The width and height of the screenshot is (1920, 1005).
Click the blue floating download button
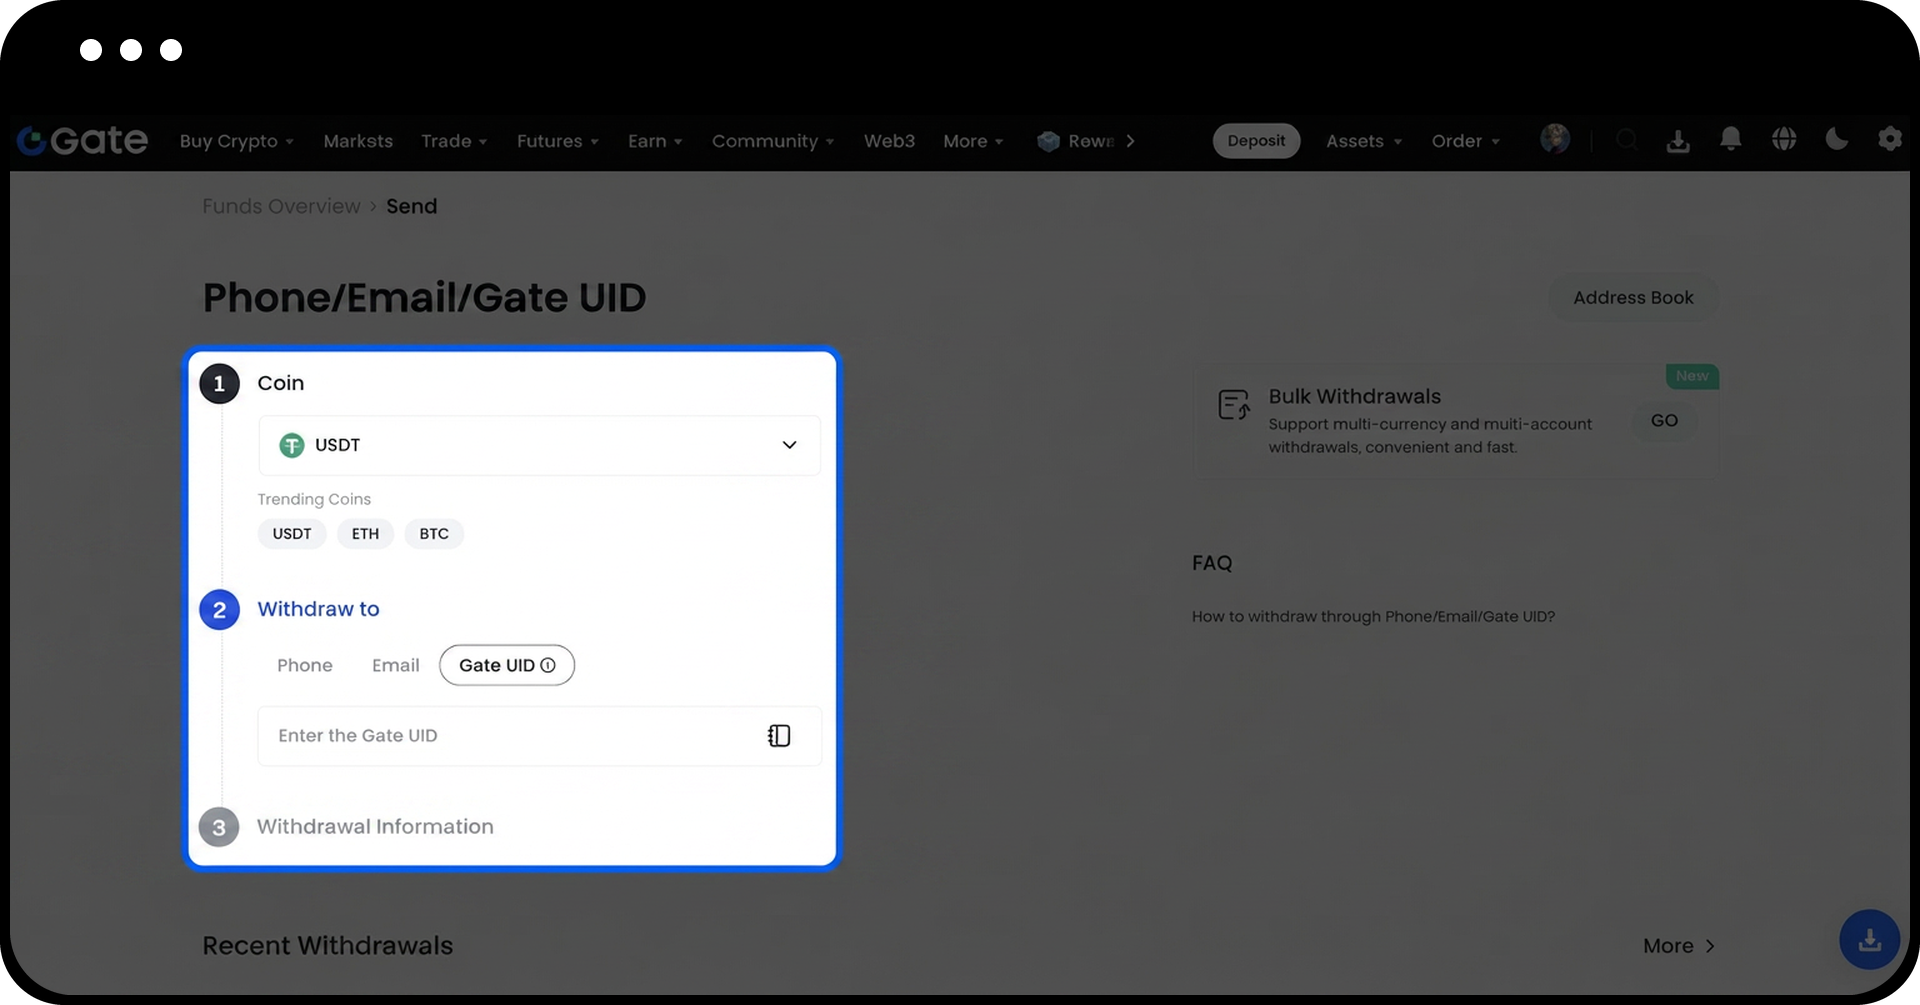pyautogui.click(x=1869, y=940)
